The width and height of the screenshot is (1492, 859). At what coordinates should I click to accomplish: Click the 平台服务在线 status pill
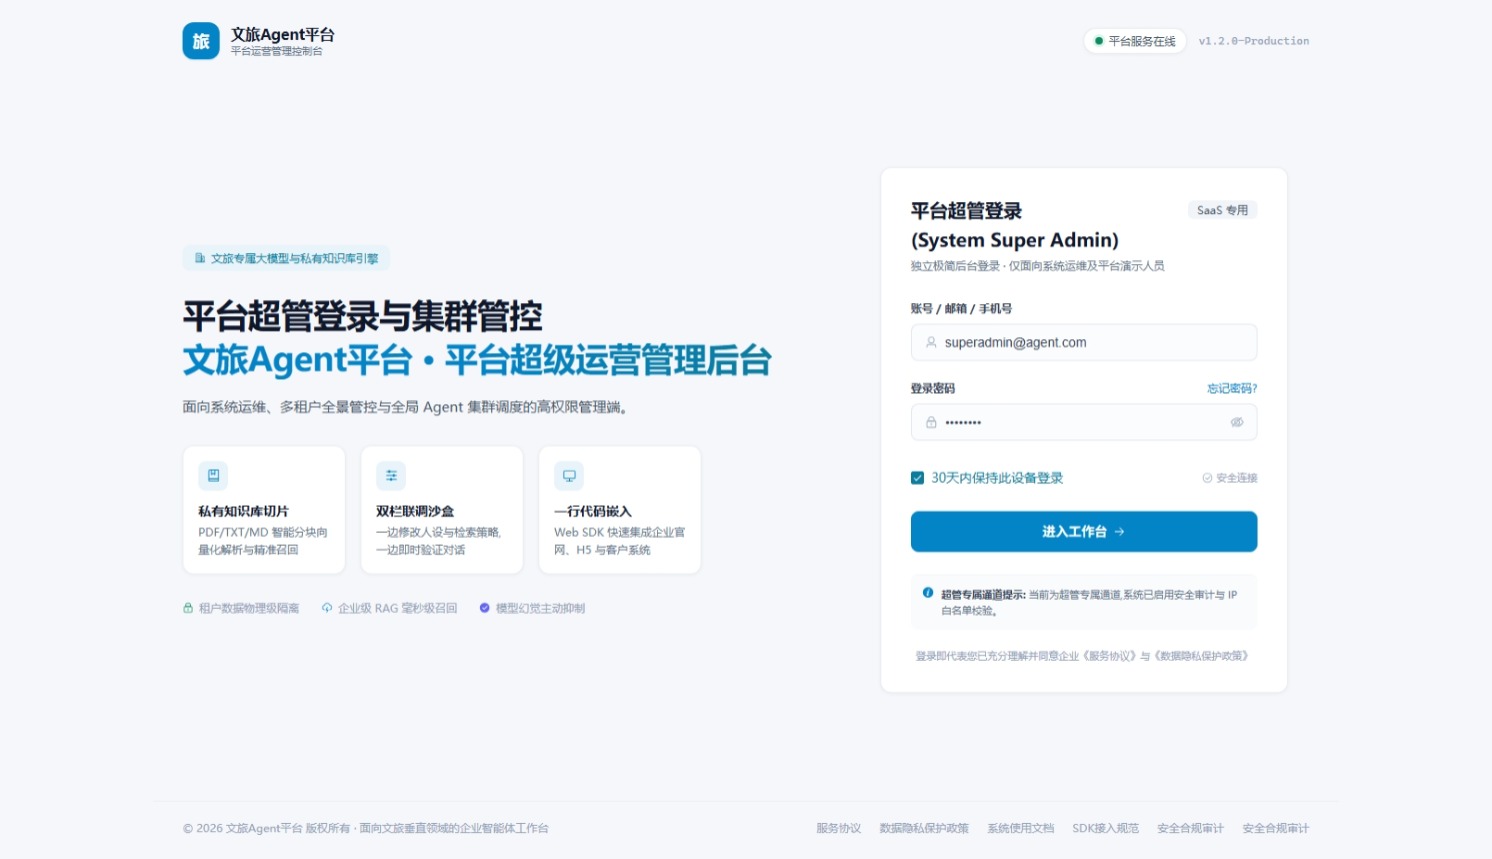point(1135,41)
